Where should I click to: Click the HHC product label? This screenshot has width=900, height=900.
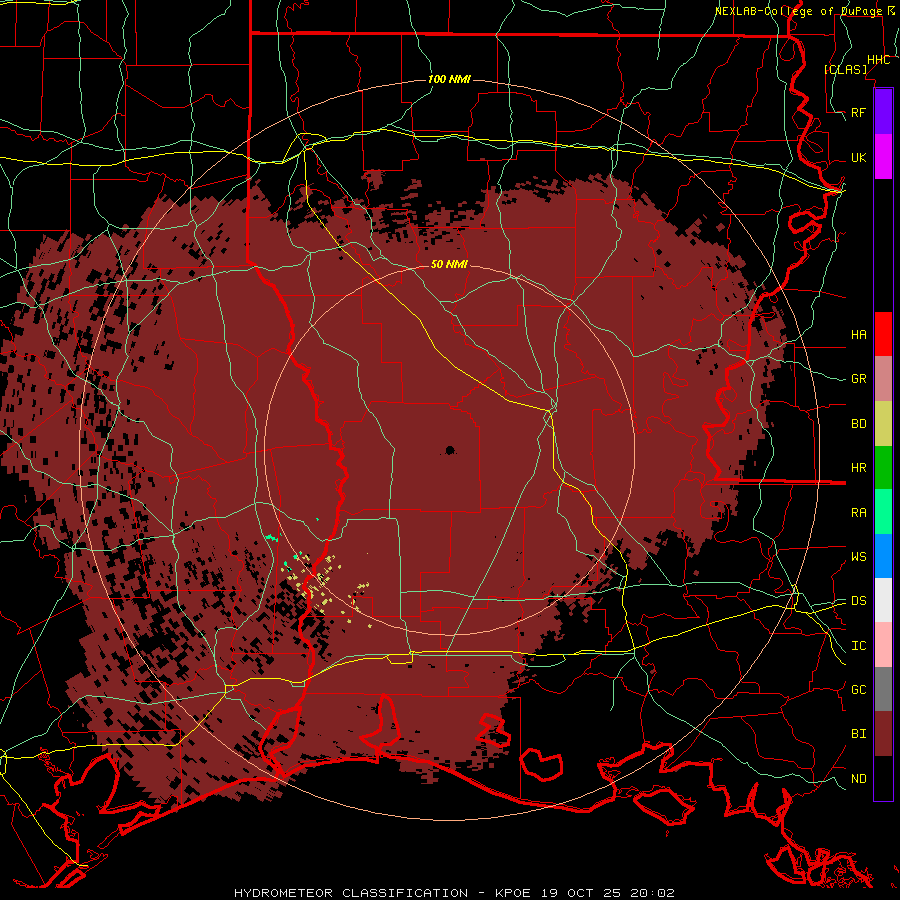(878, 60)
